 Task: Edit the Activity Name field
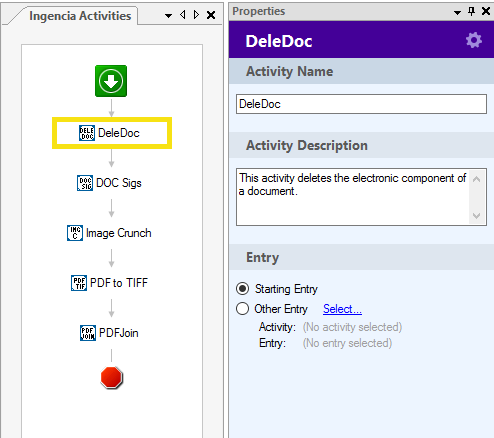[361, 104]
